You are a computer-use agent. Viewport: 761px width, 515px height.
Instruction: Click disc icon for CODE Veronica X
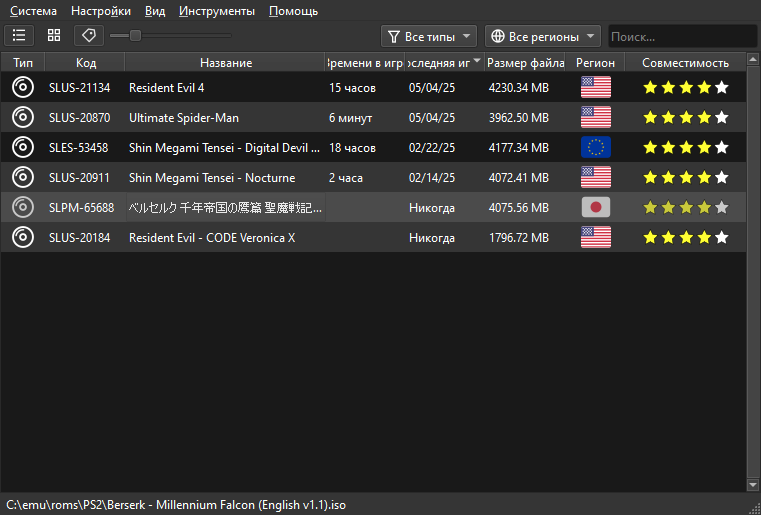23,237
